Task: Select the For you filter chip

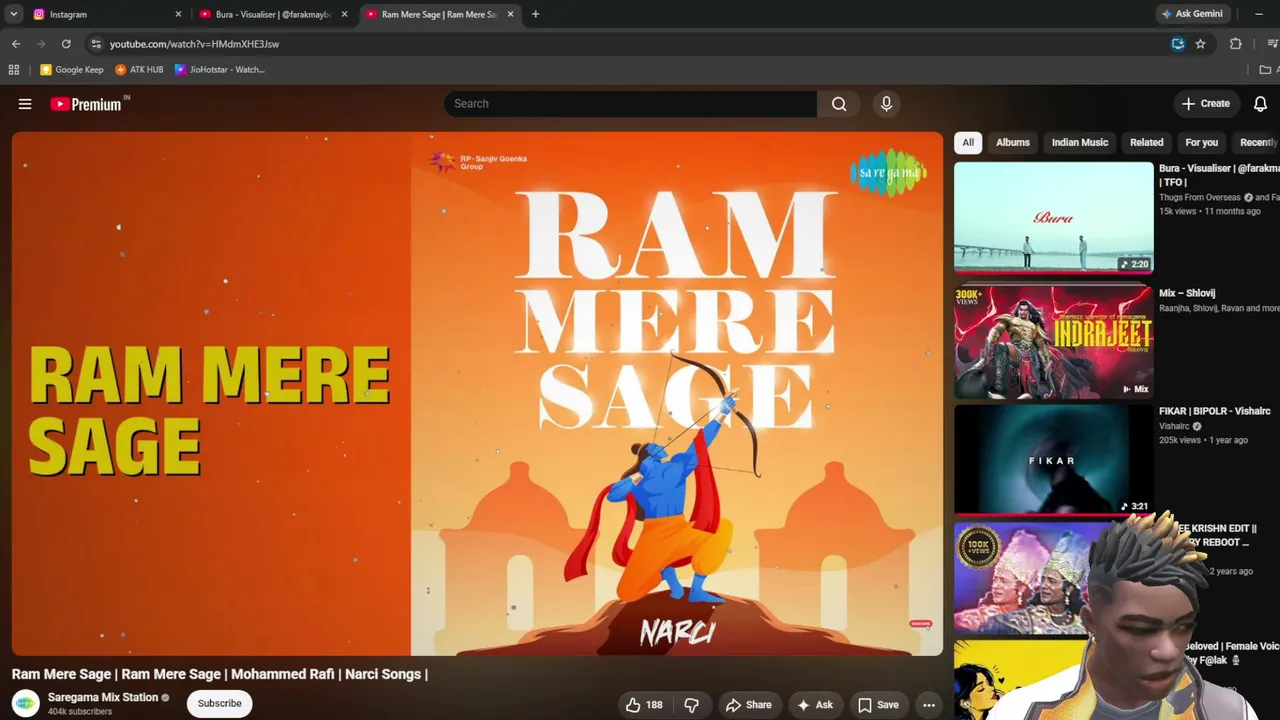Action: [x=1202, y=142]
